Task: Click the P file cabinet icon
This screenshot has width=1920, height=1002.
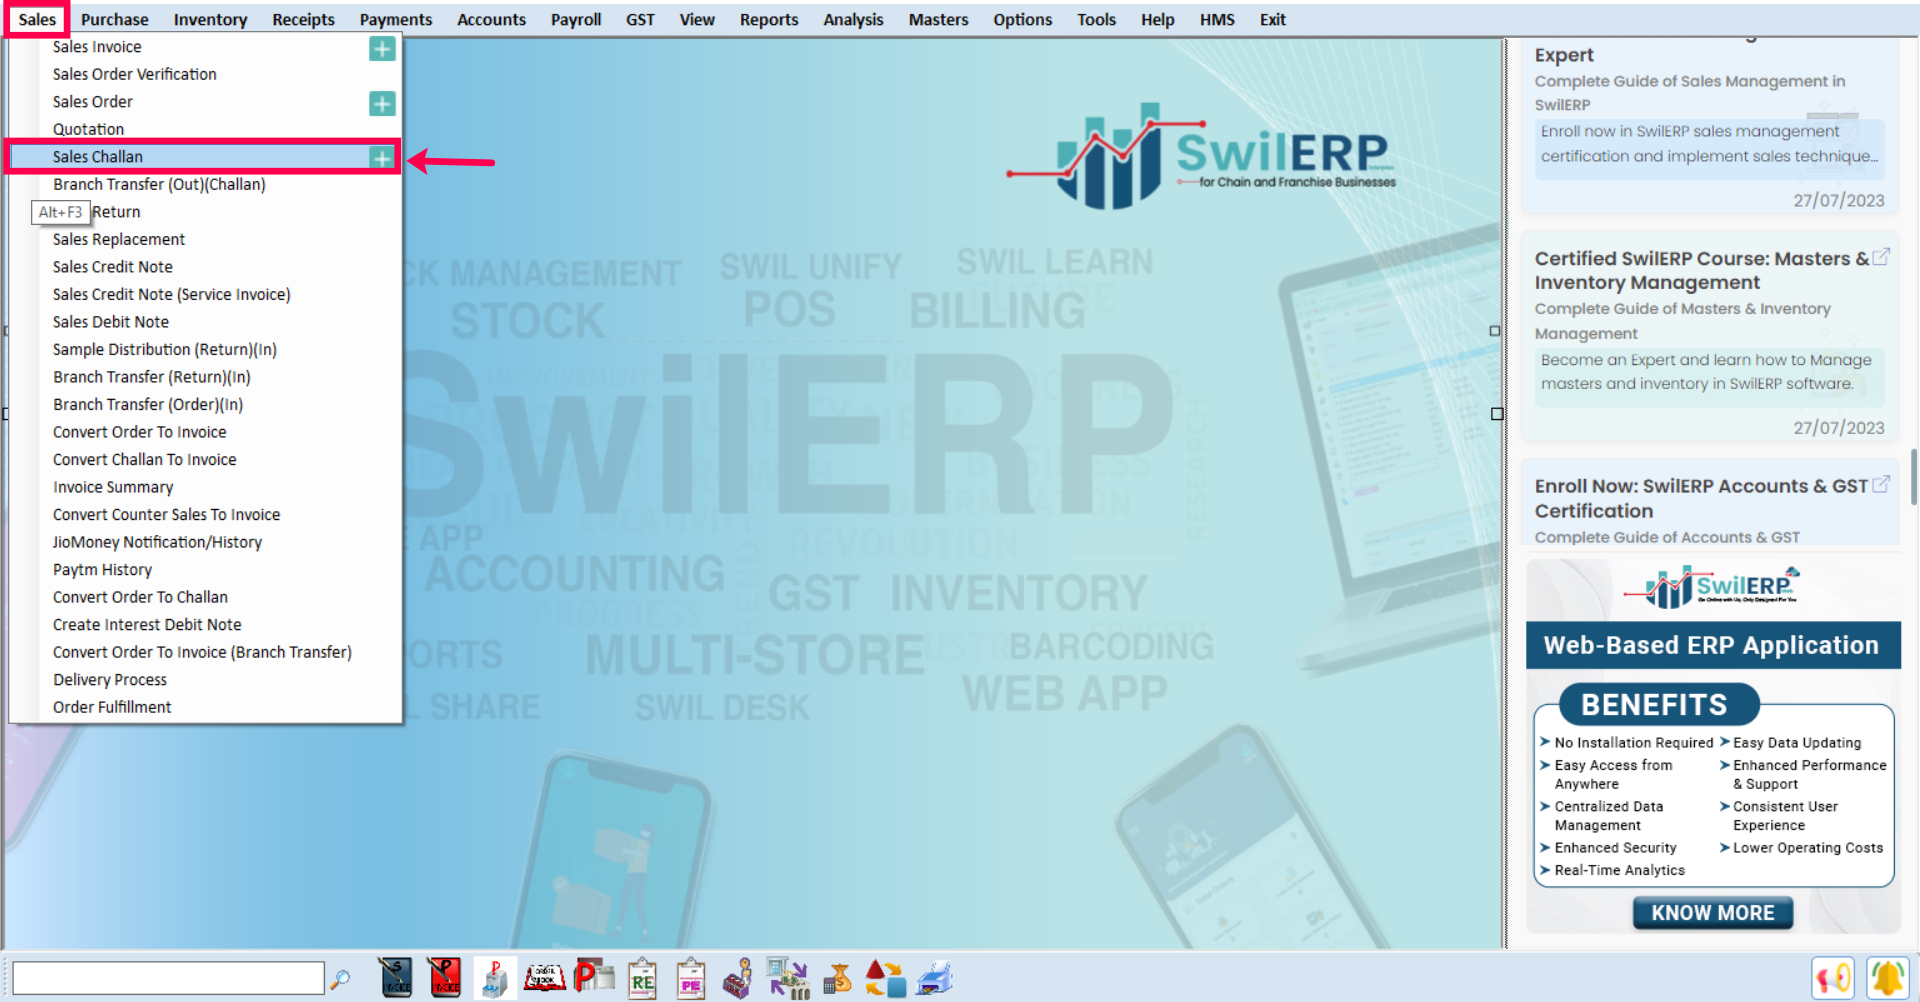Action: tap(494, 978)
